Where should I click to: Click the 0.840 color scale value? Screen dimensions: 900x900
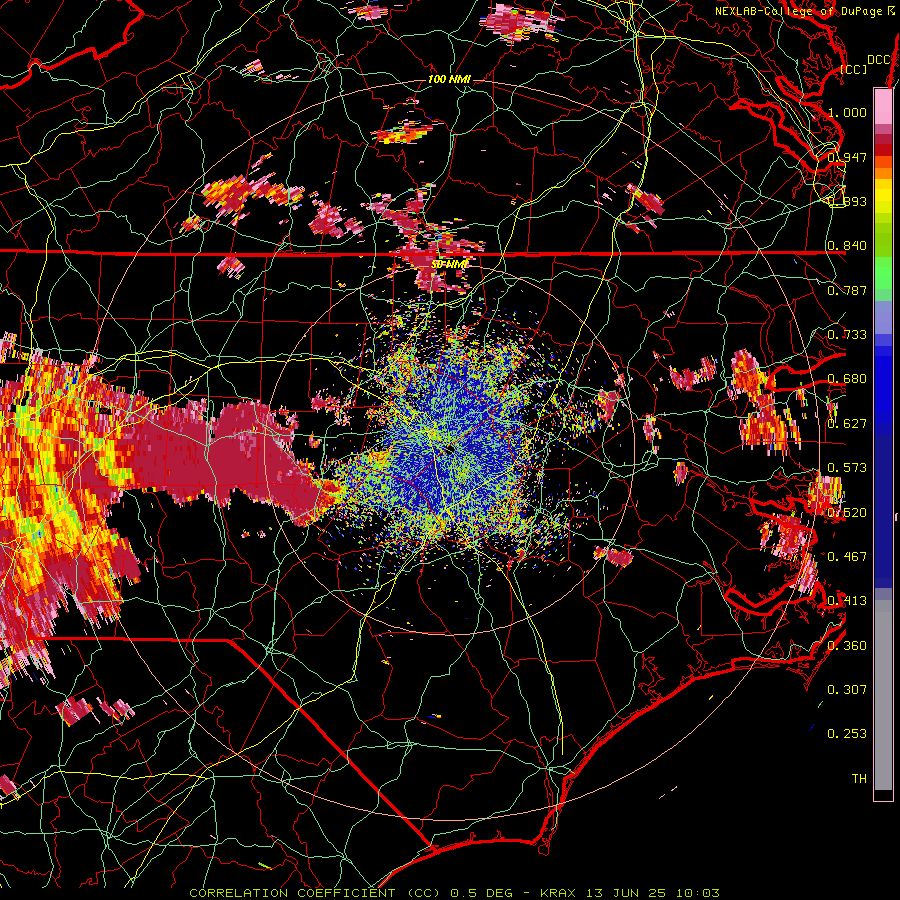(x=847, y=246)
